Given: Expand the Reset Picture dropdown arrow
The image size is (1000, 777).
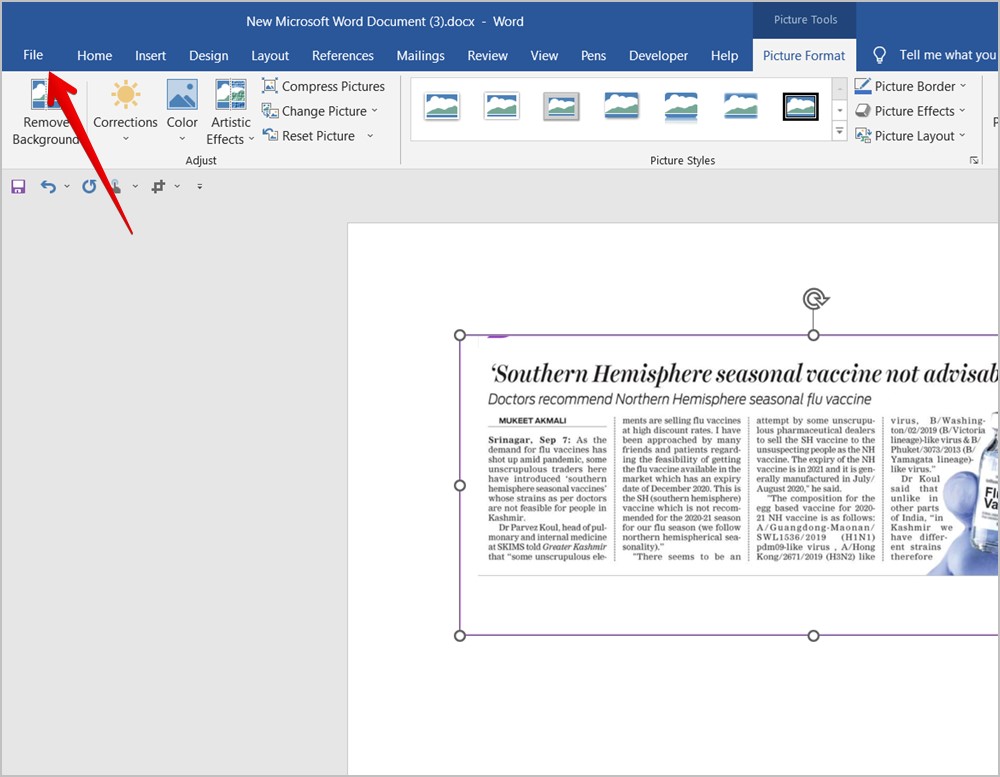Looking at the screenshot, I should coord(370,136).
